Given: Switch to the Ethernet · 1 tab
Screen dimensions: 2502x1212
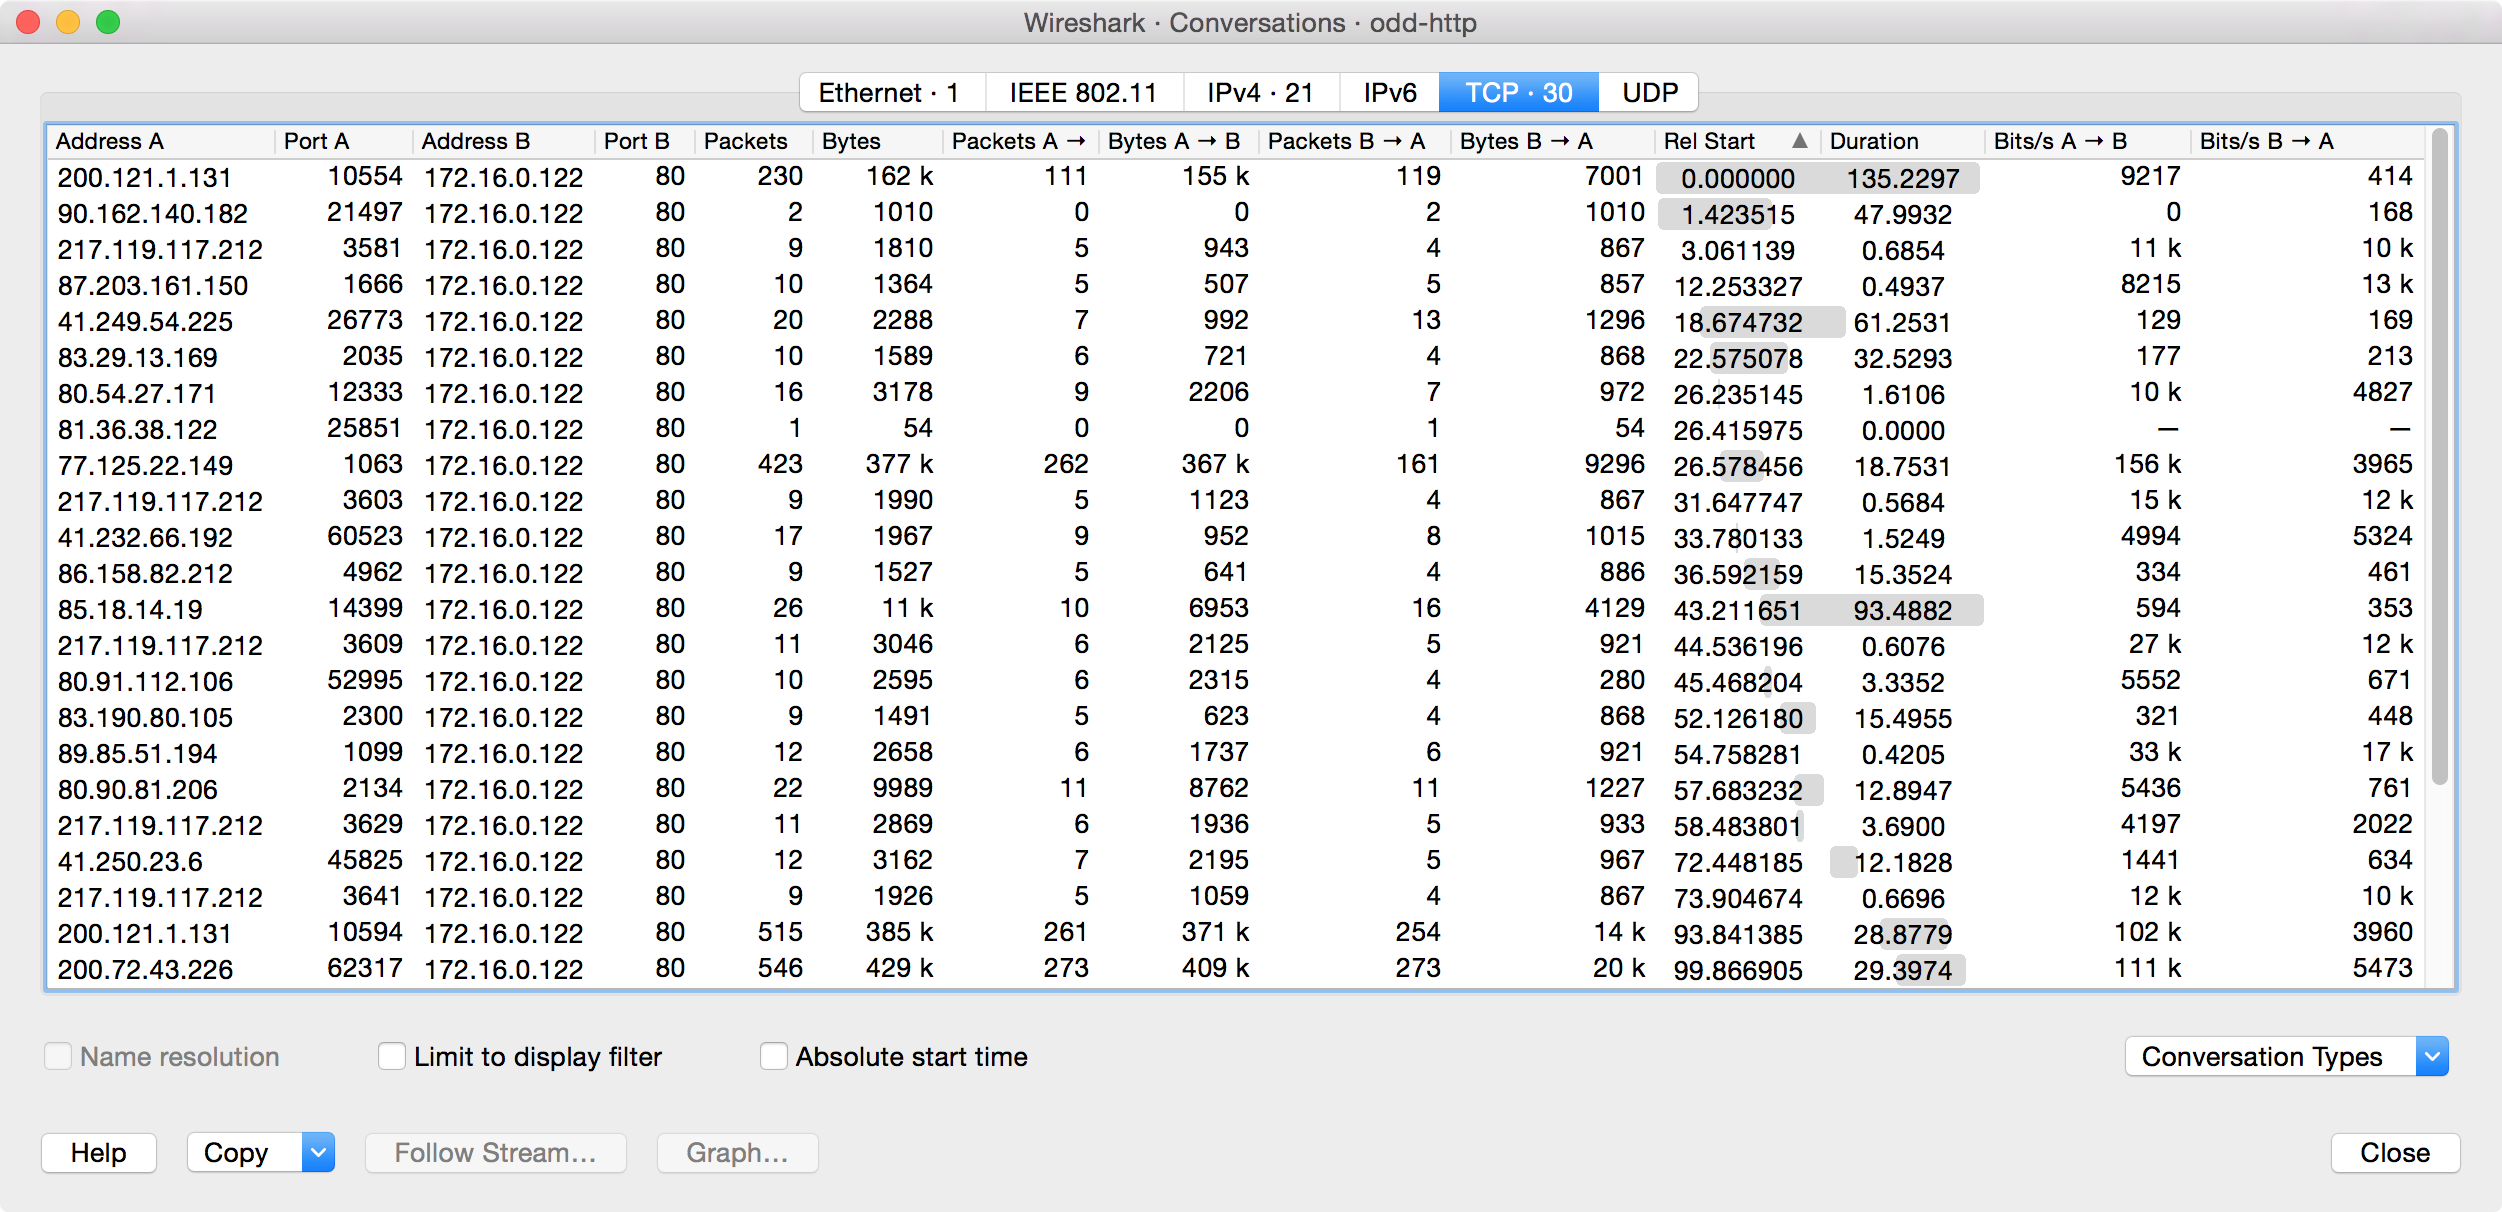Looking at the screenshot, I should (x=892, y=93).
